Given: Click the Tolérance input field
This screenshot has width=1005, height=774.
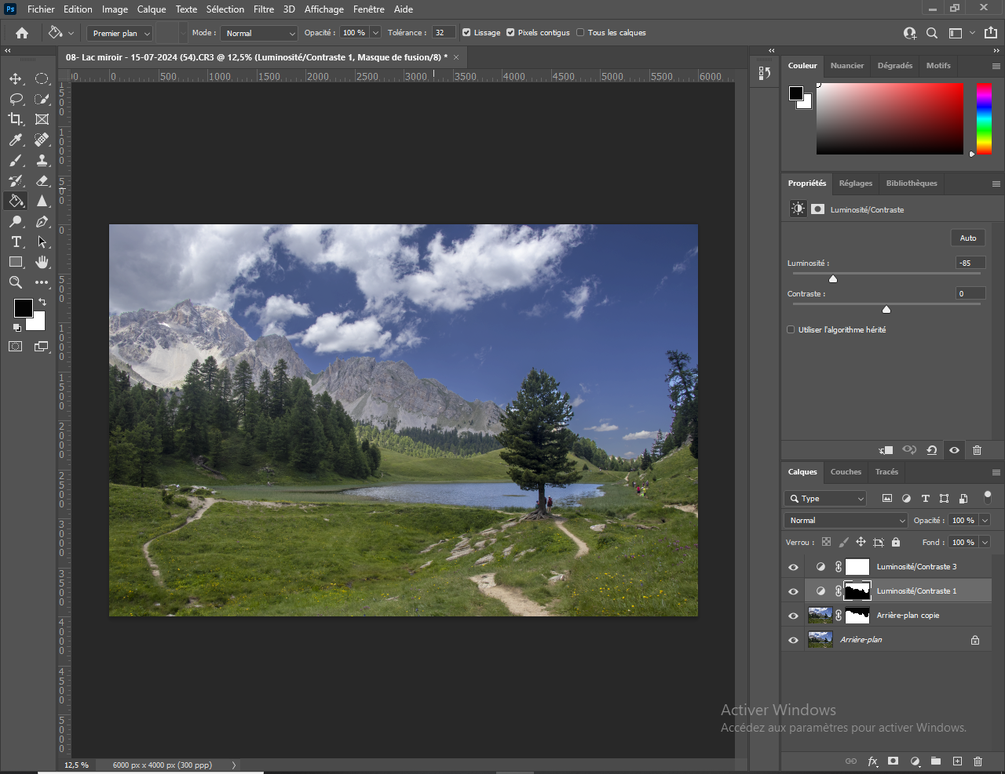Looking at the screenshot, I should (444, 33).
